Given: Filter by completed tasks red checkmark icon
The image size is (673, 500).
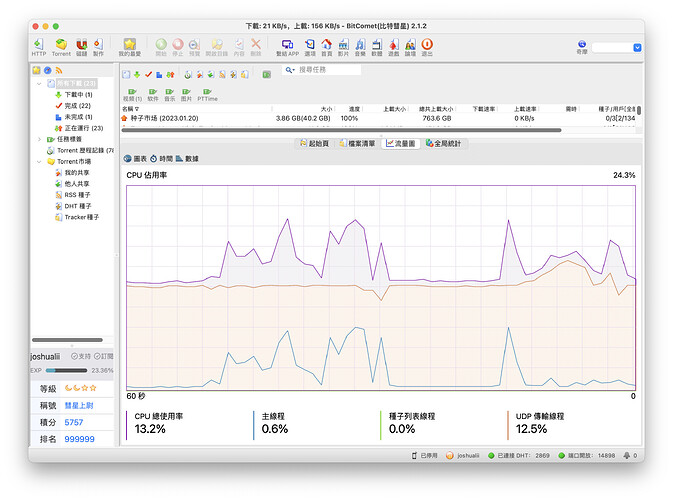Looking at the screenshot, I should (148, 75).
